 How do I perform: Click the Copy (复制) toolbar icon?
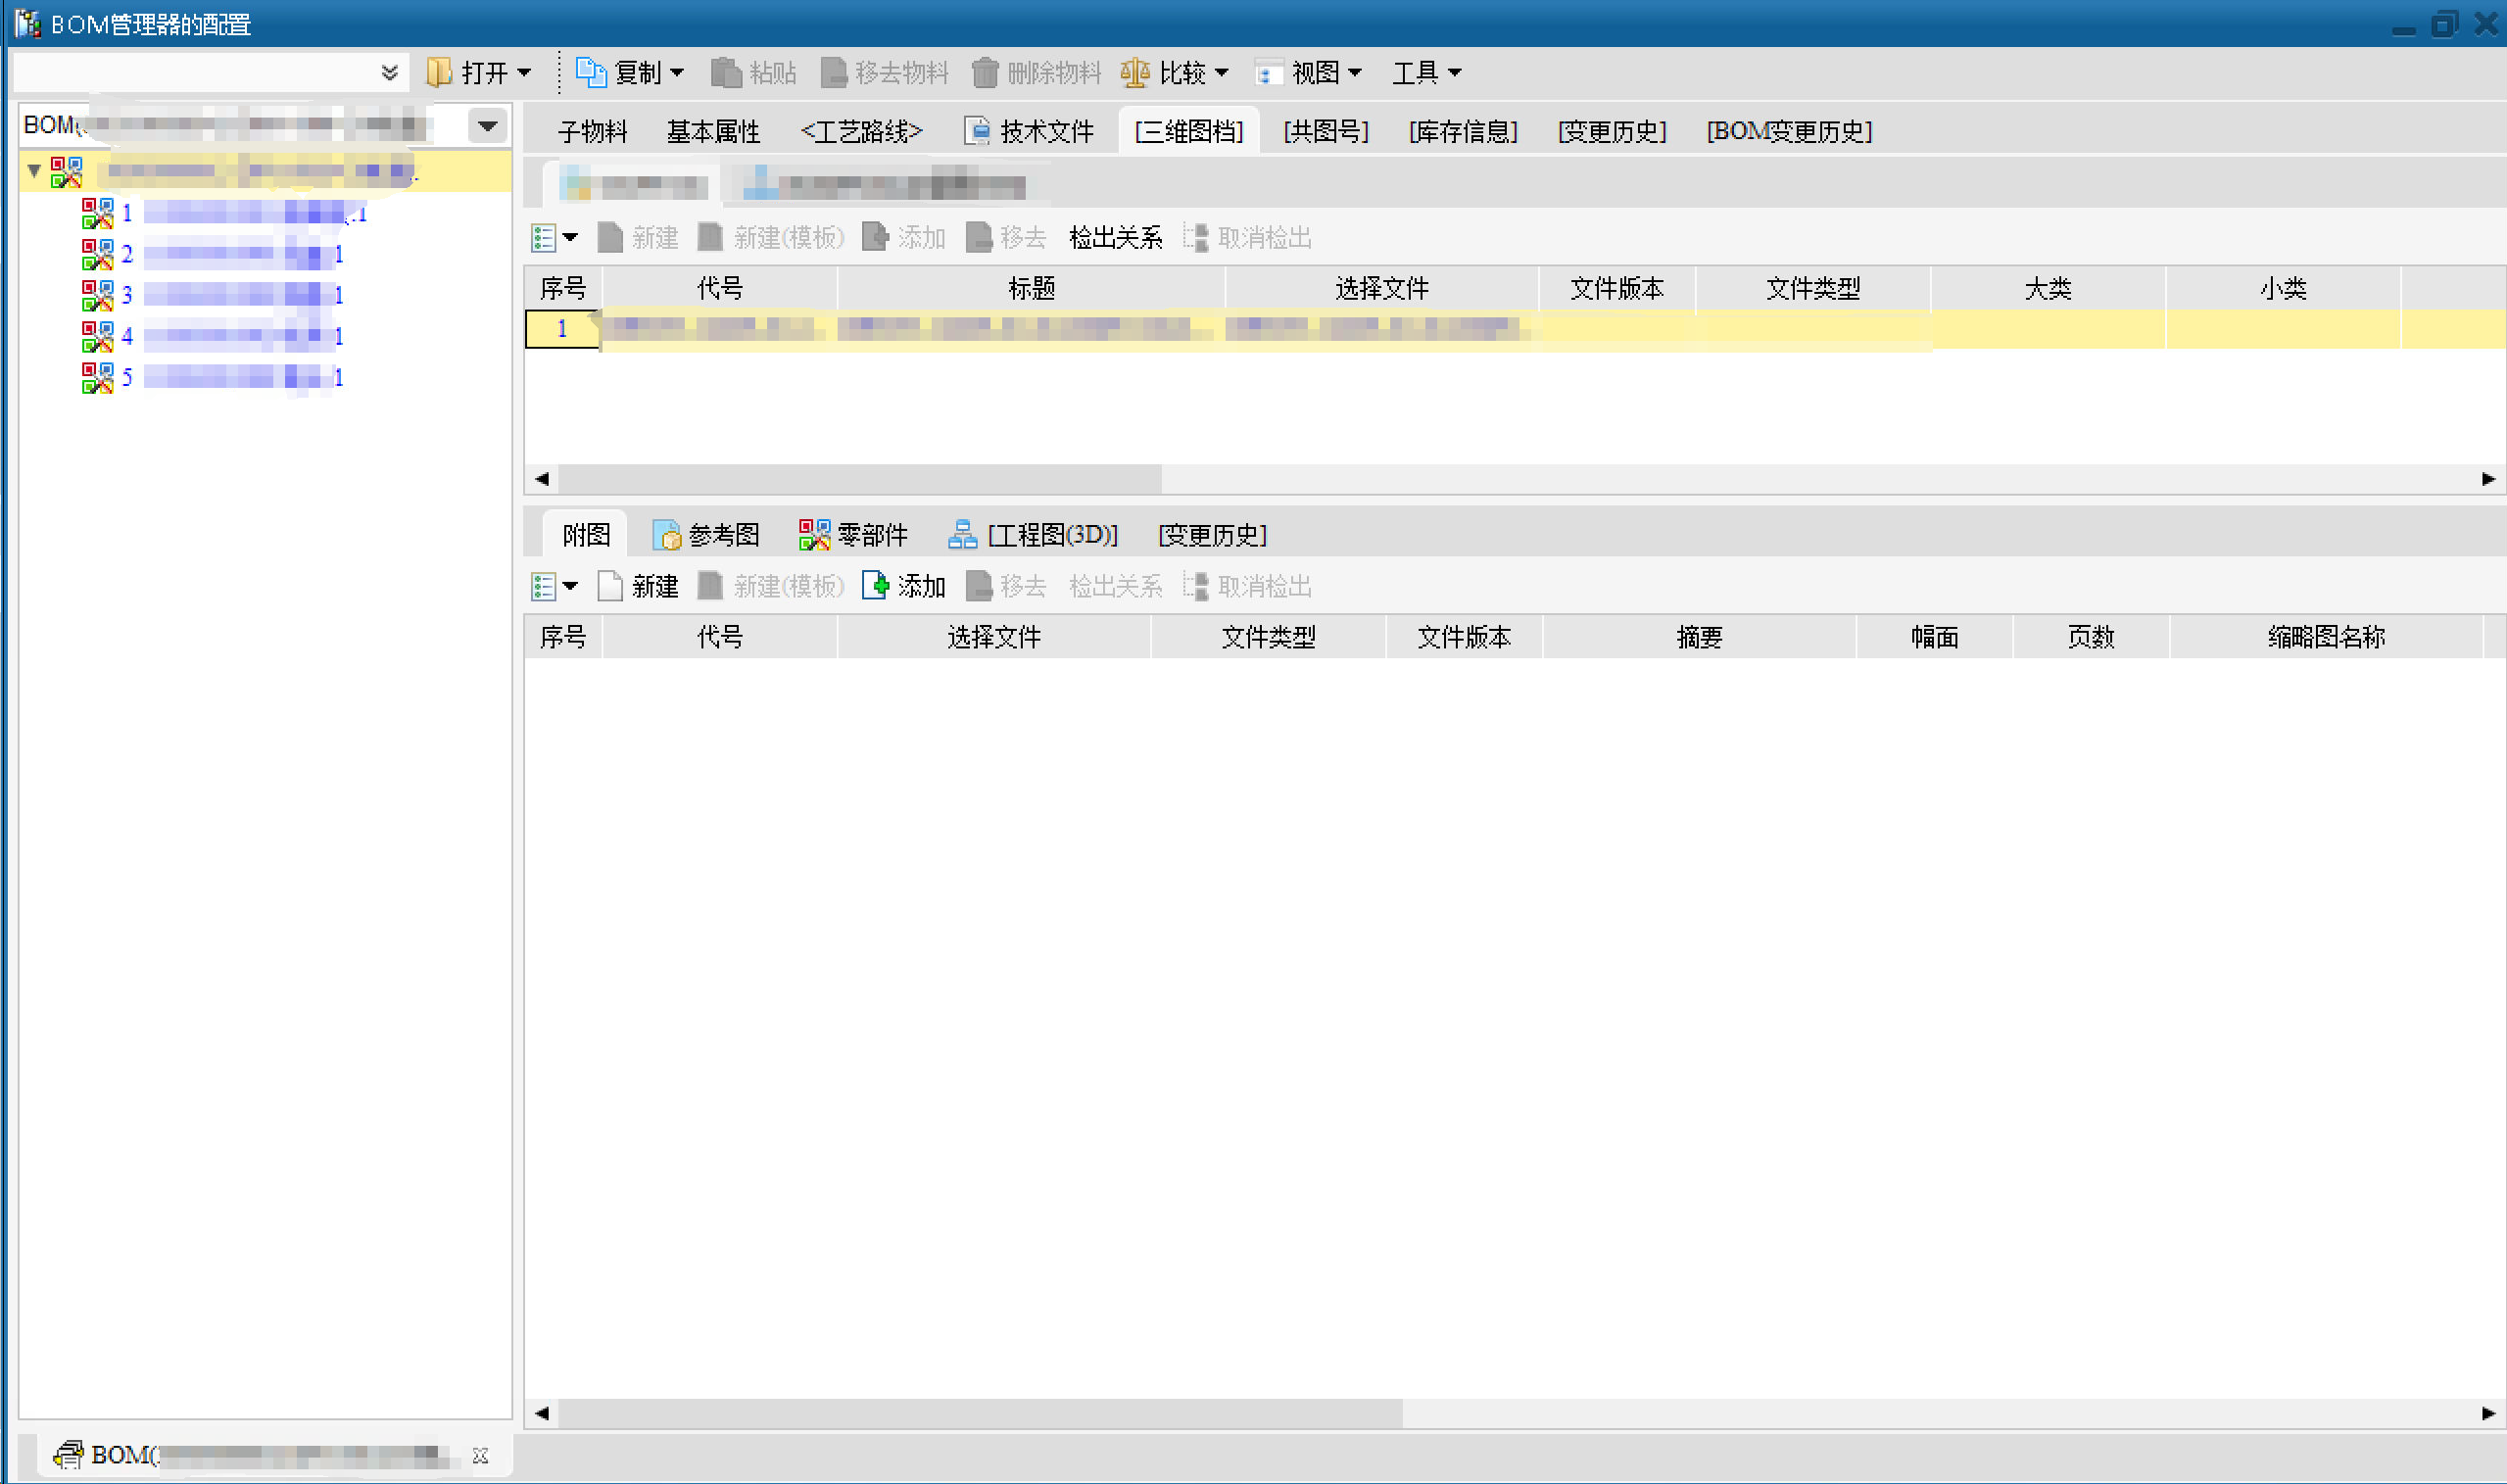(x=590, y=72)
